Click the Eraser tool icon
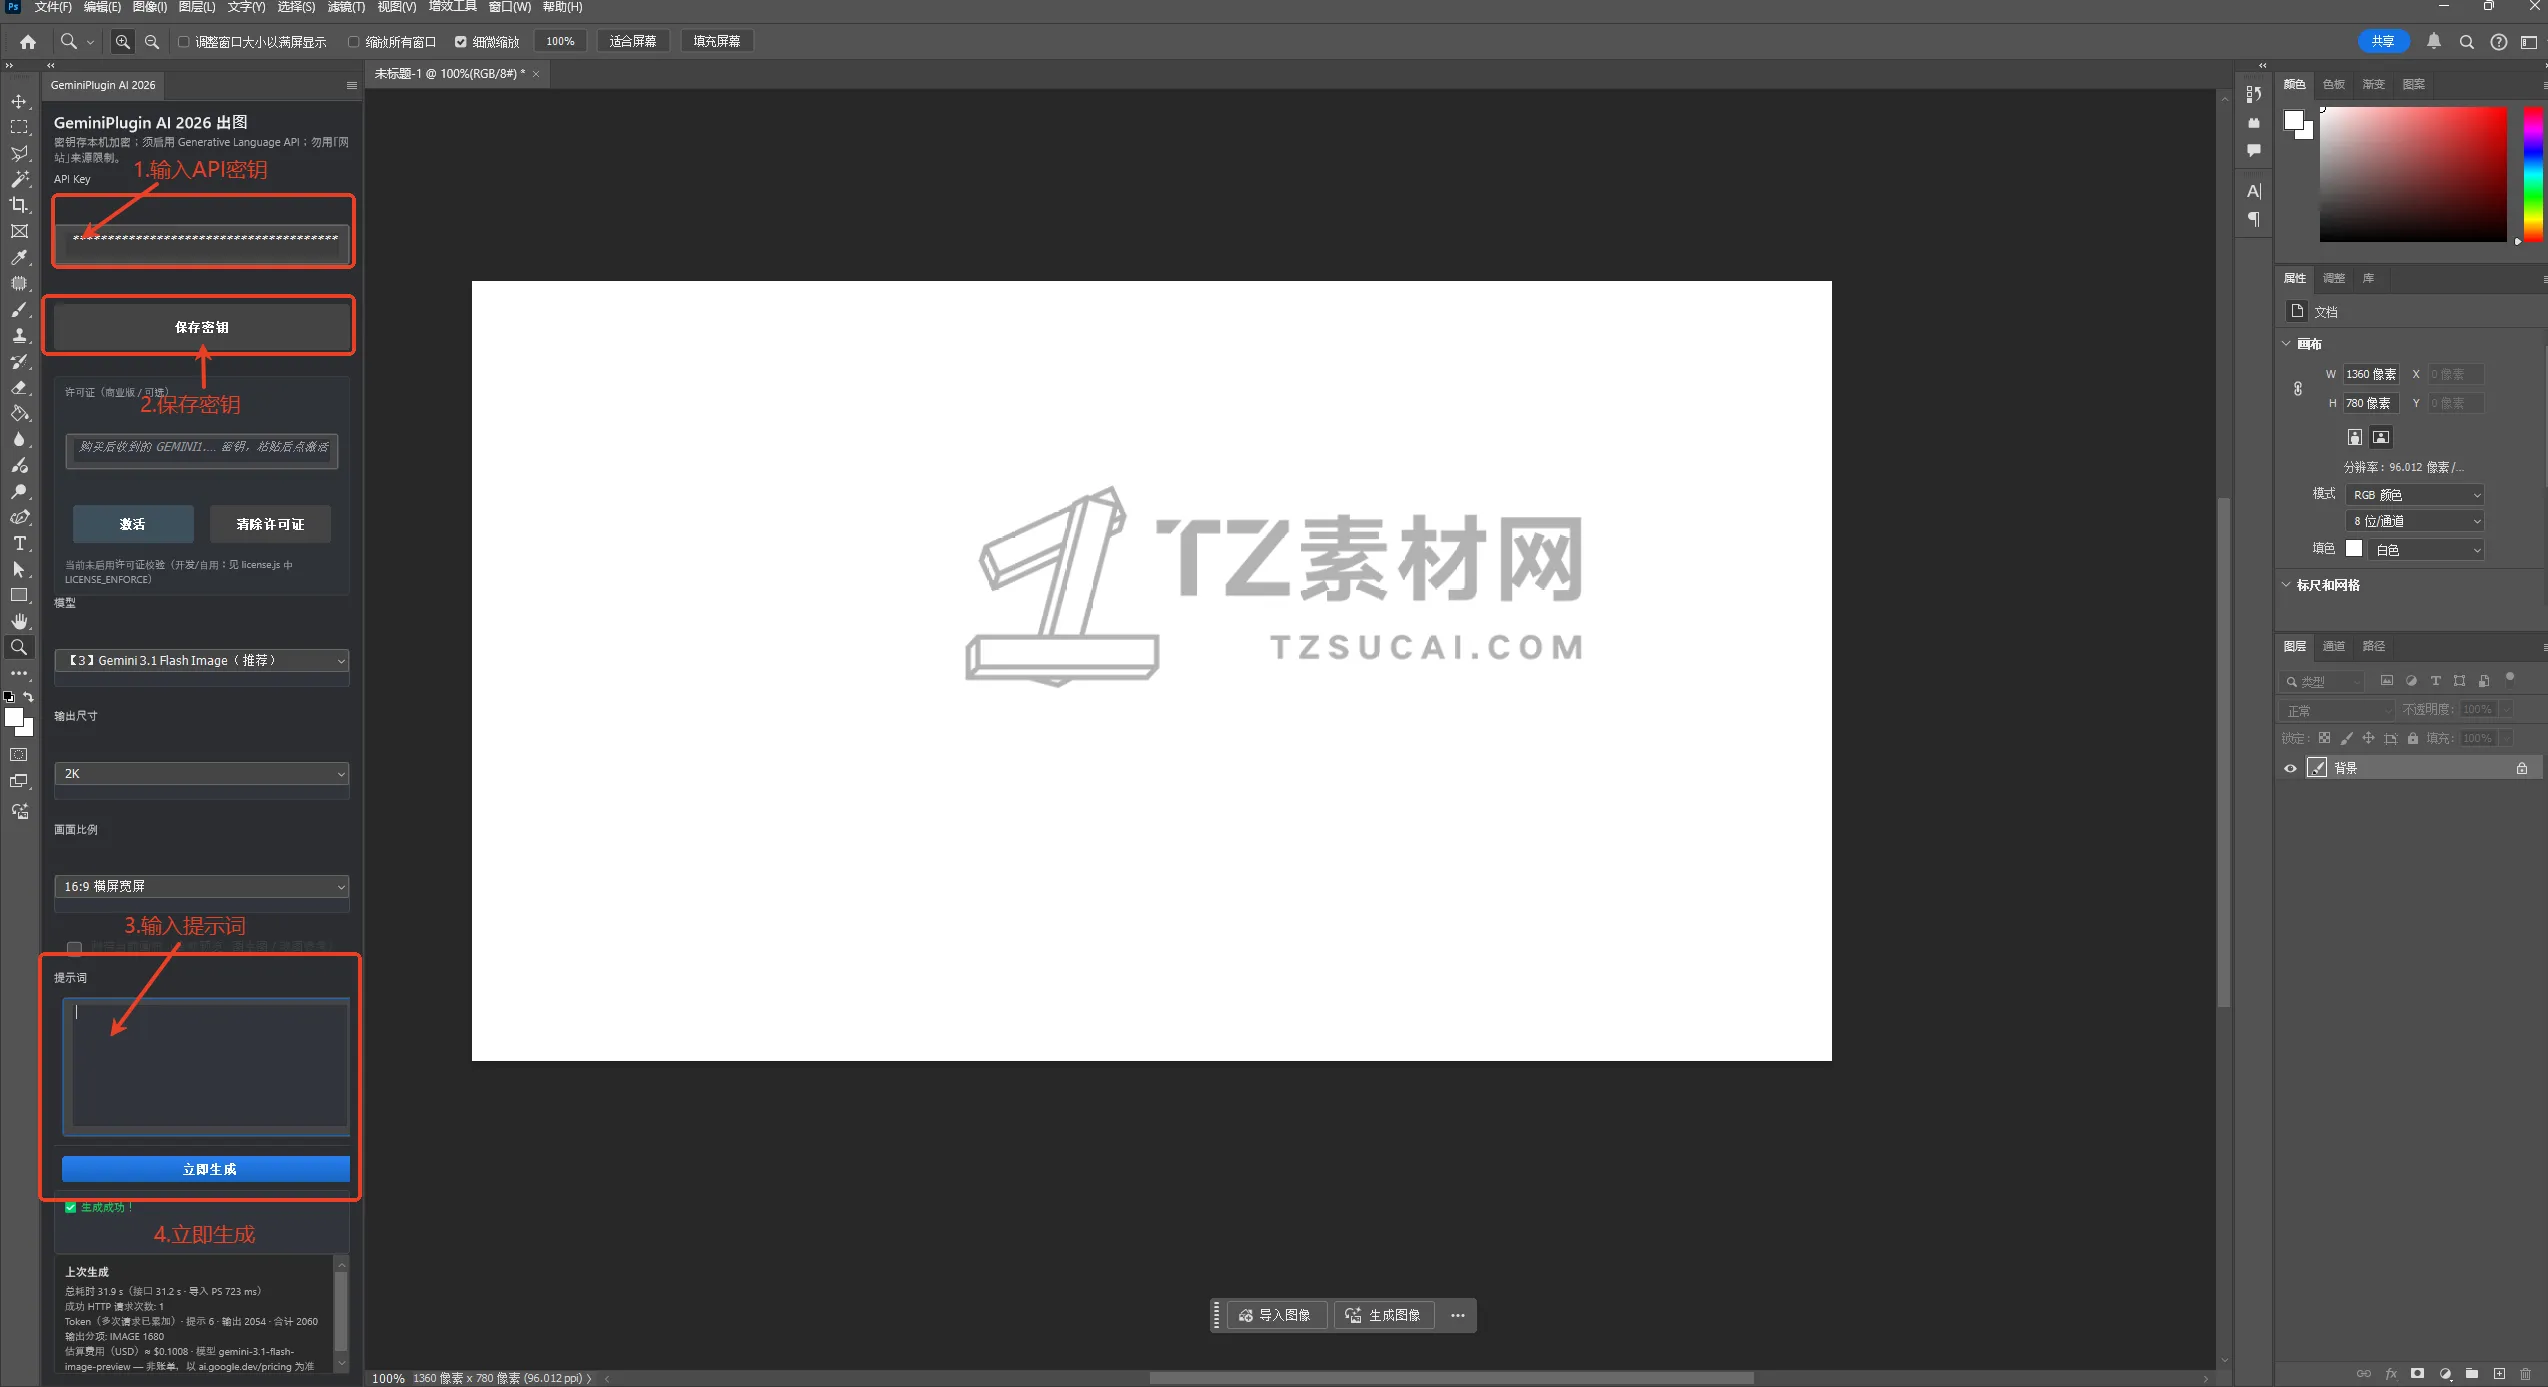The width and height of the screenshot is (2548, 1387). (x=19, y=387)
